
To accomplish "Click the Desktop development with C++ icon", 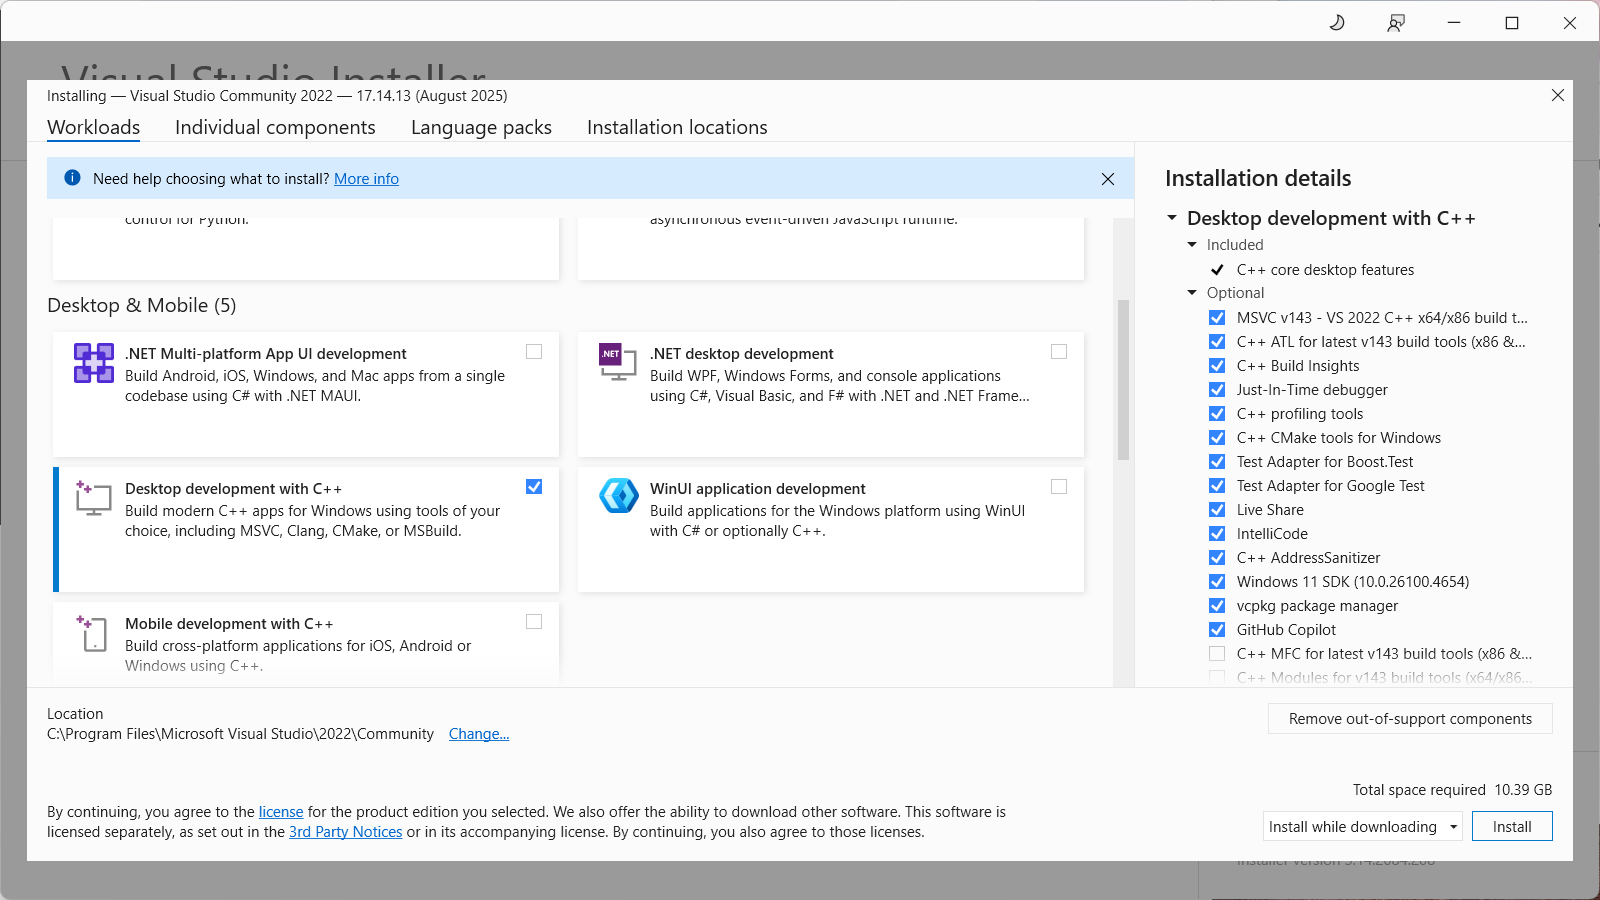I will (93, 498).
